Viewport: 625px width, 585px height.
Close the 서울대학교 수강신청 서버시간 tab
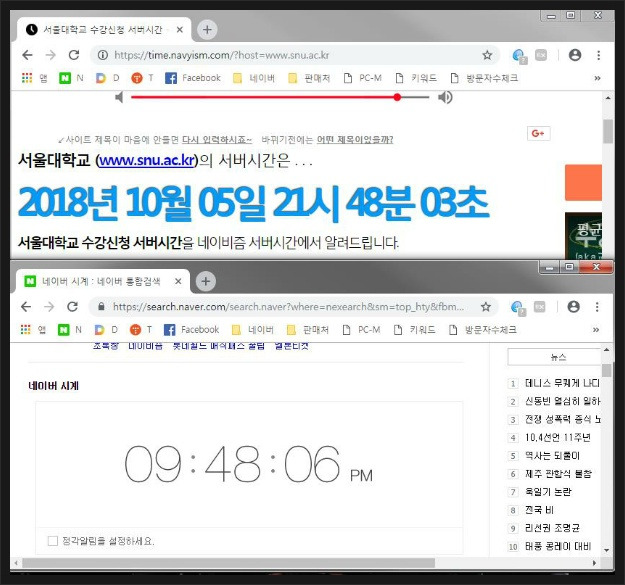point(180,29)
